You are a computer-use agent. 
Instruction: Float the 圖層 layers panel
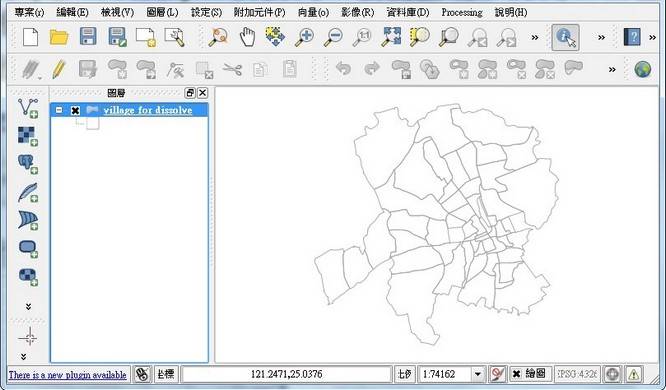[x=190, y=93]
